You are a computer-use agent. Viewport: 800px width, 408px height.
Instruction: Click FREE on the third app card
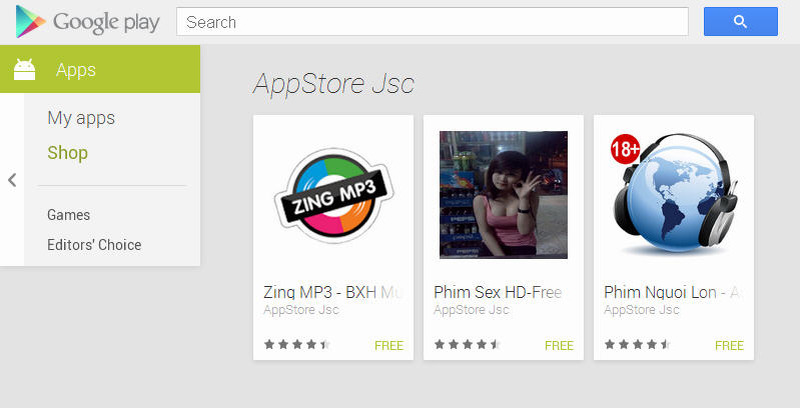point(729,345)
